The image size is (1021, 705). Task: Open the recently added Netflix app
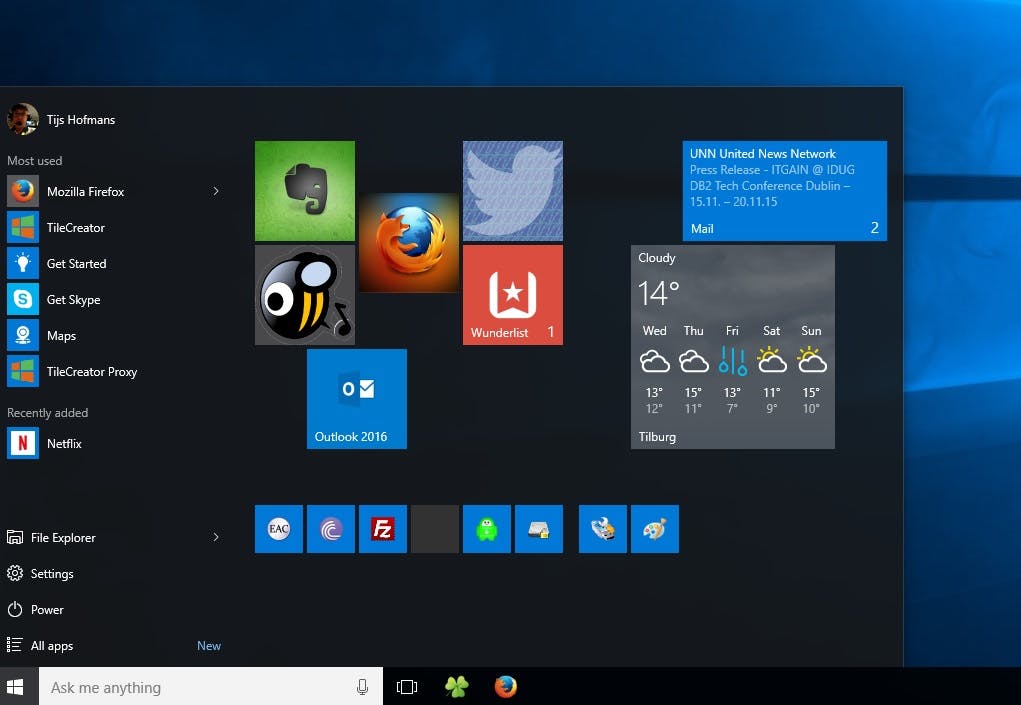pyautogui.click(x=64, y=443)
